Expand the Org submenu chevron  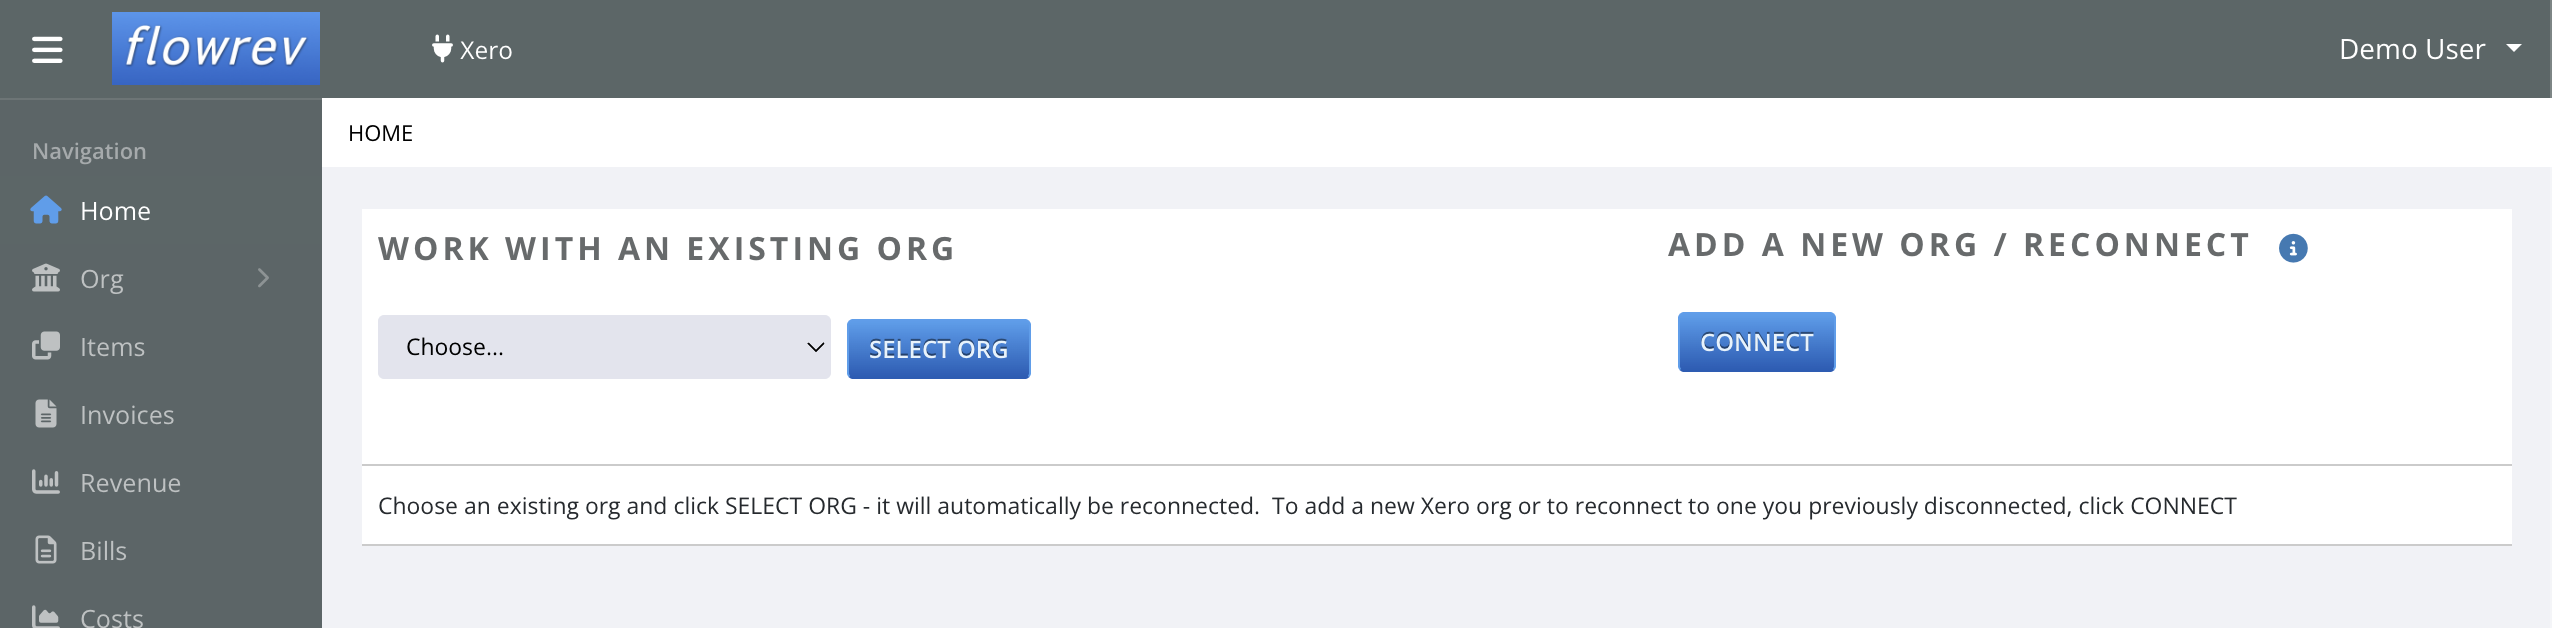[263, 278]
